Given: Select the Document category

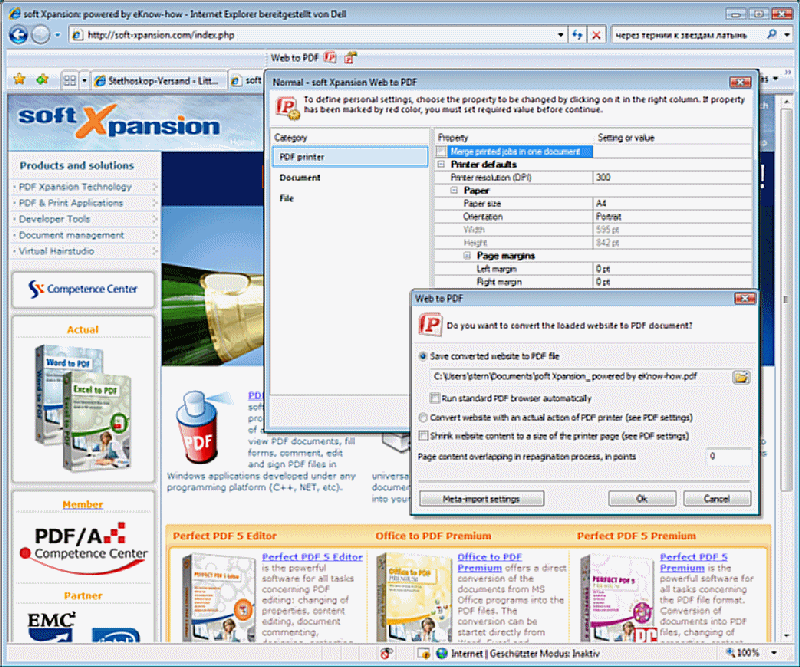Looking at the screenshot, I should [299, 178].
